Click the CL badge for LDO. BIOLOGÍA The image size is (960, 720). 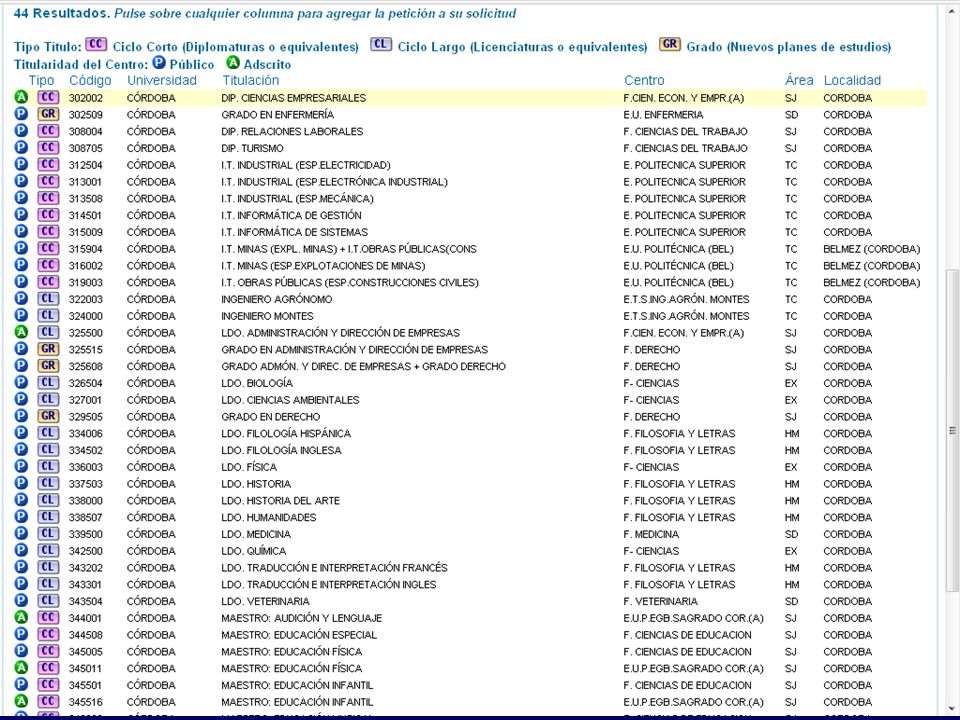[48, 383]
